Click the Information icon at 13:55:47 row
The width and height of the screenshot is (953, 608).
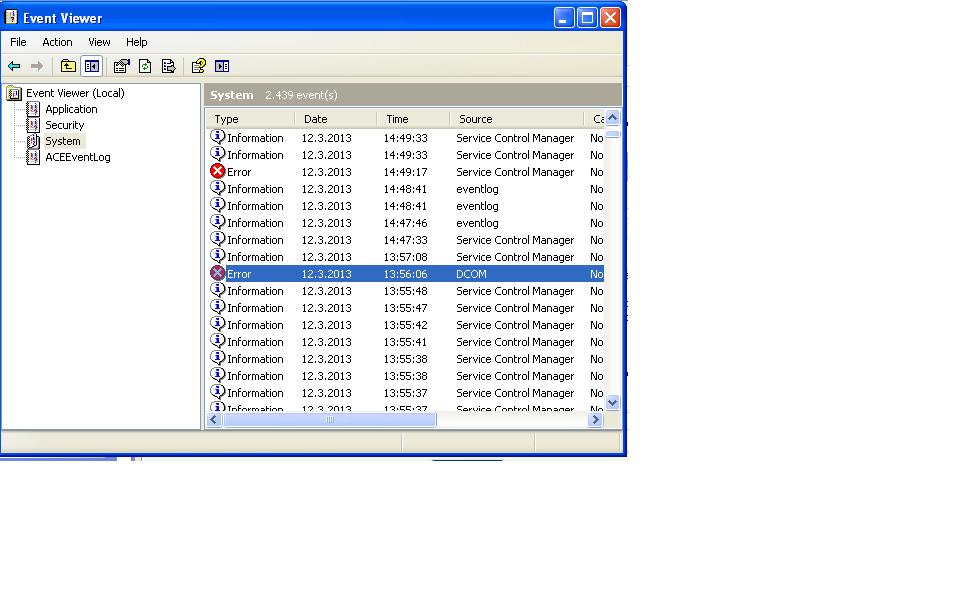[218, 308]
